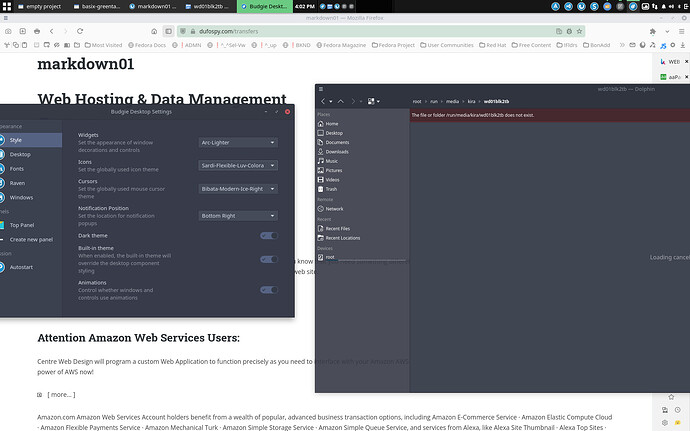Expand Icons theme dropdown
Screen dimensions: 690x431
tap(238, 165)
